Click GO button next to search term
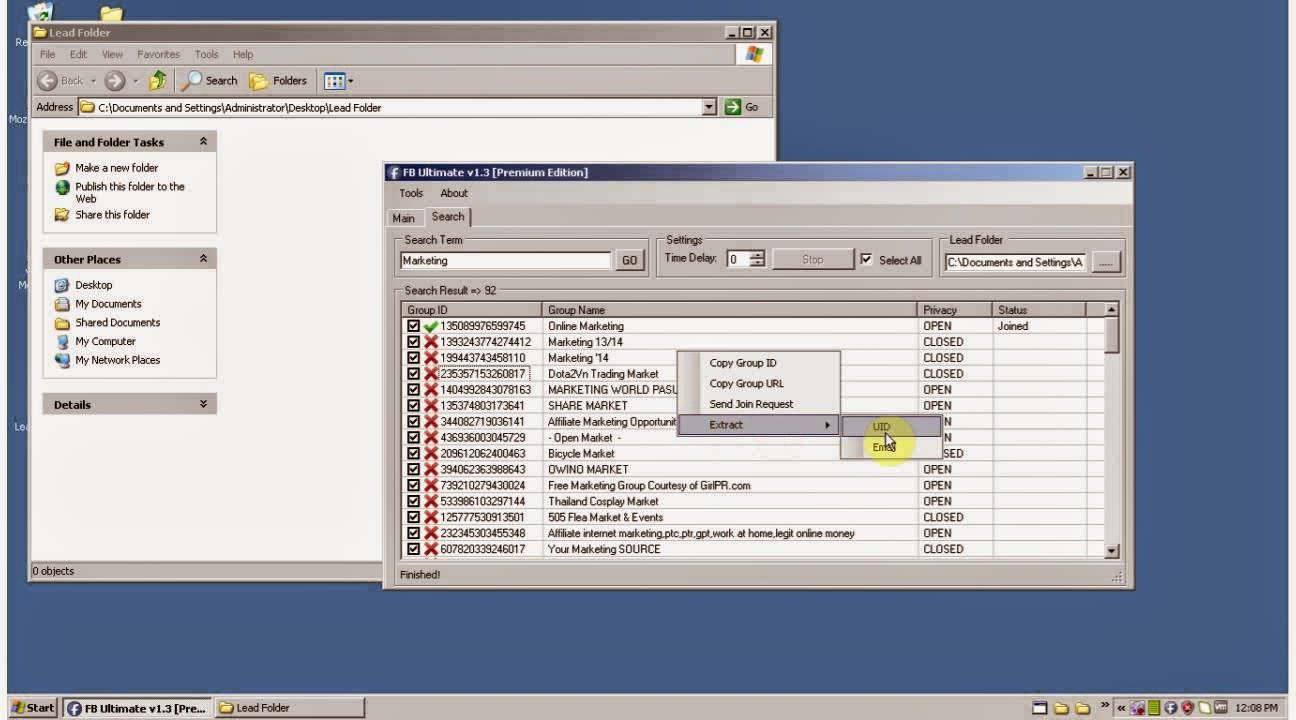The image size is (1296, 720). 629,260
